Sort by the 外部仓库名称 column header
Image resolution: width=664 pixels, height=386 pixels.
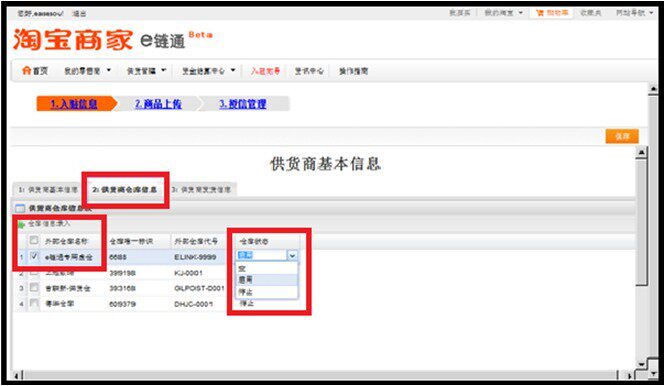point(66,241)
